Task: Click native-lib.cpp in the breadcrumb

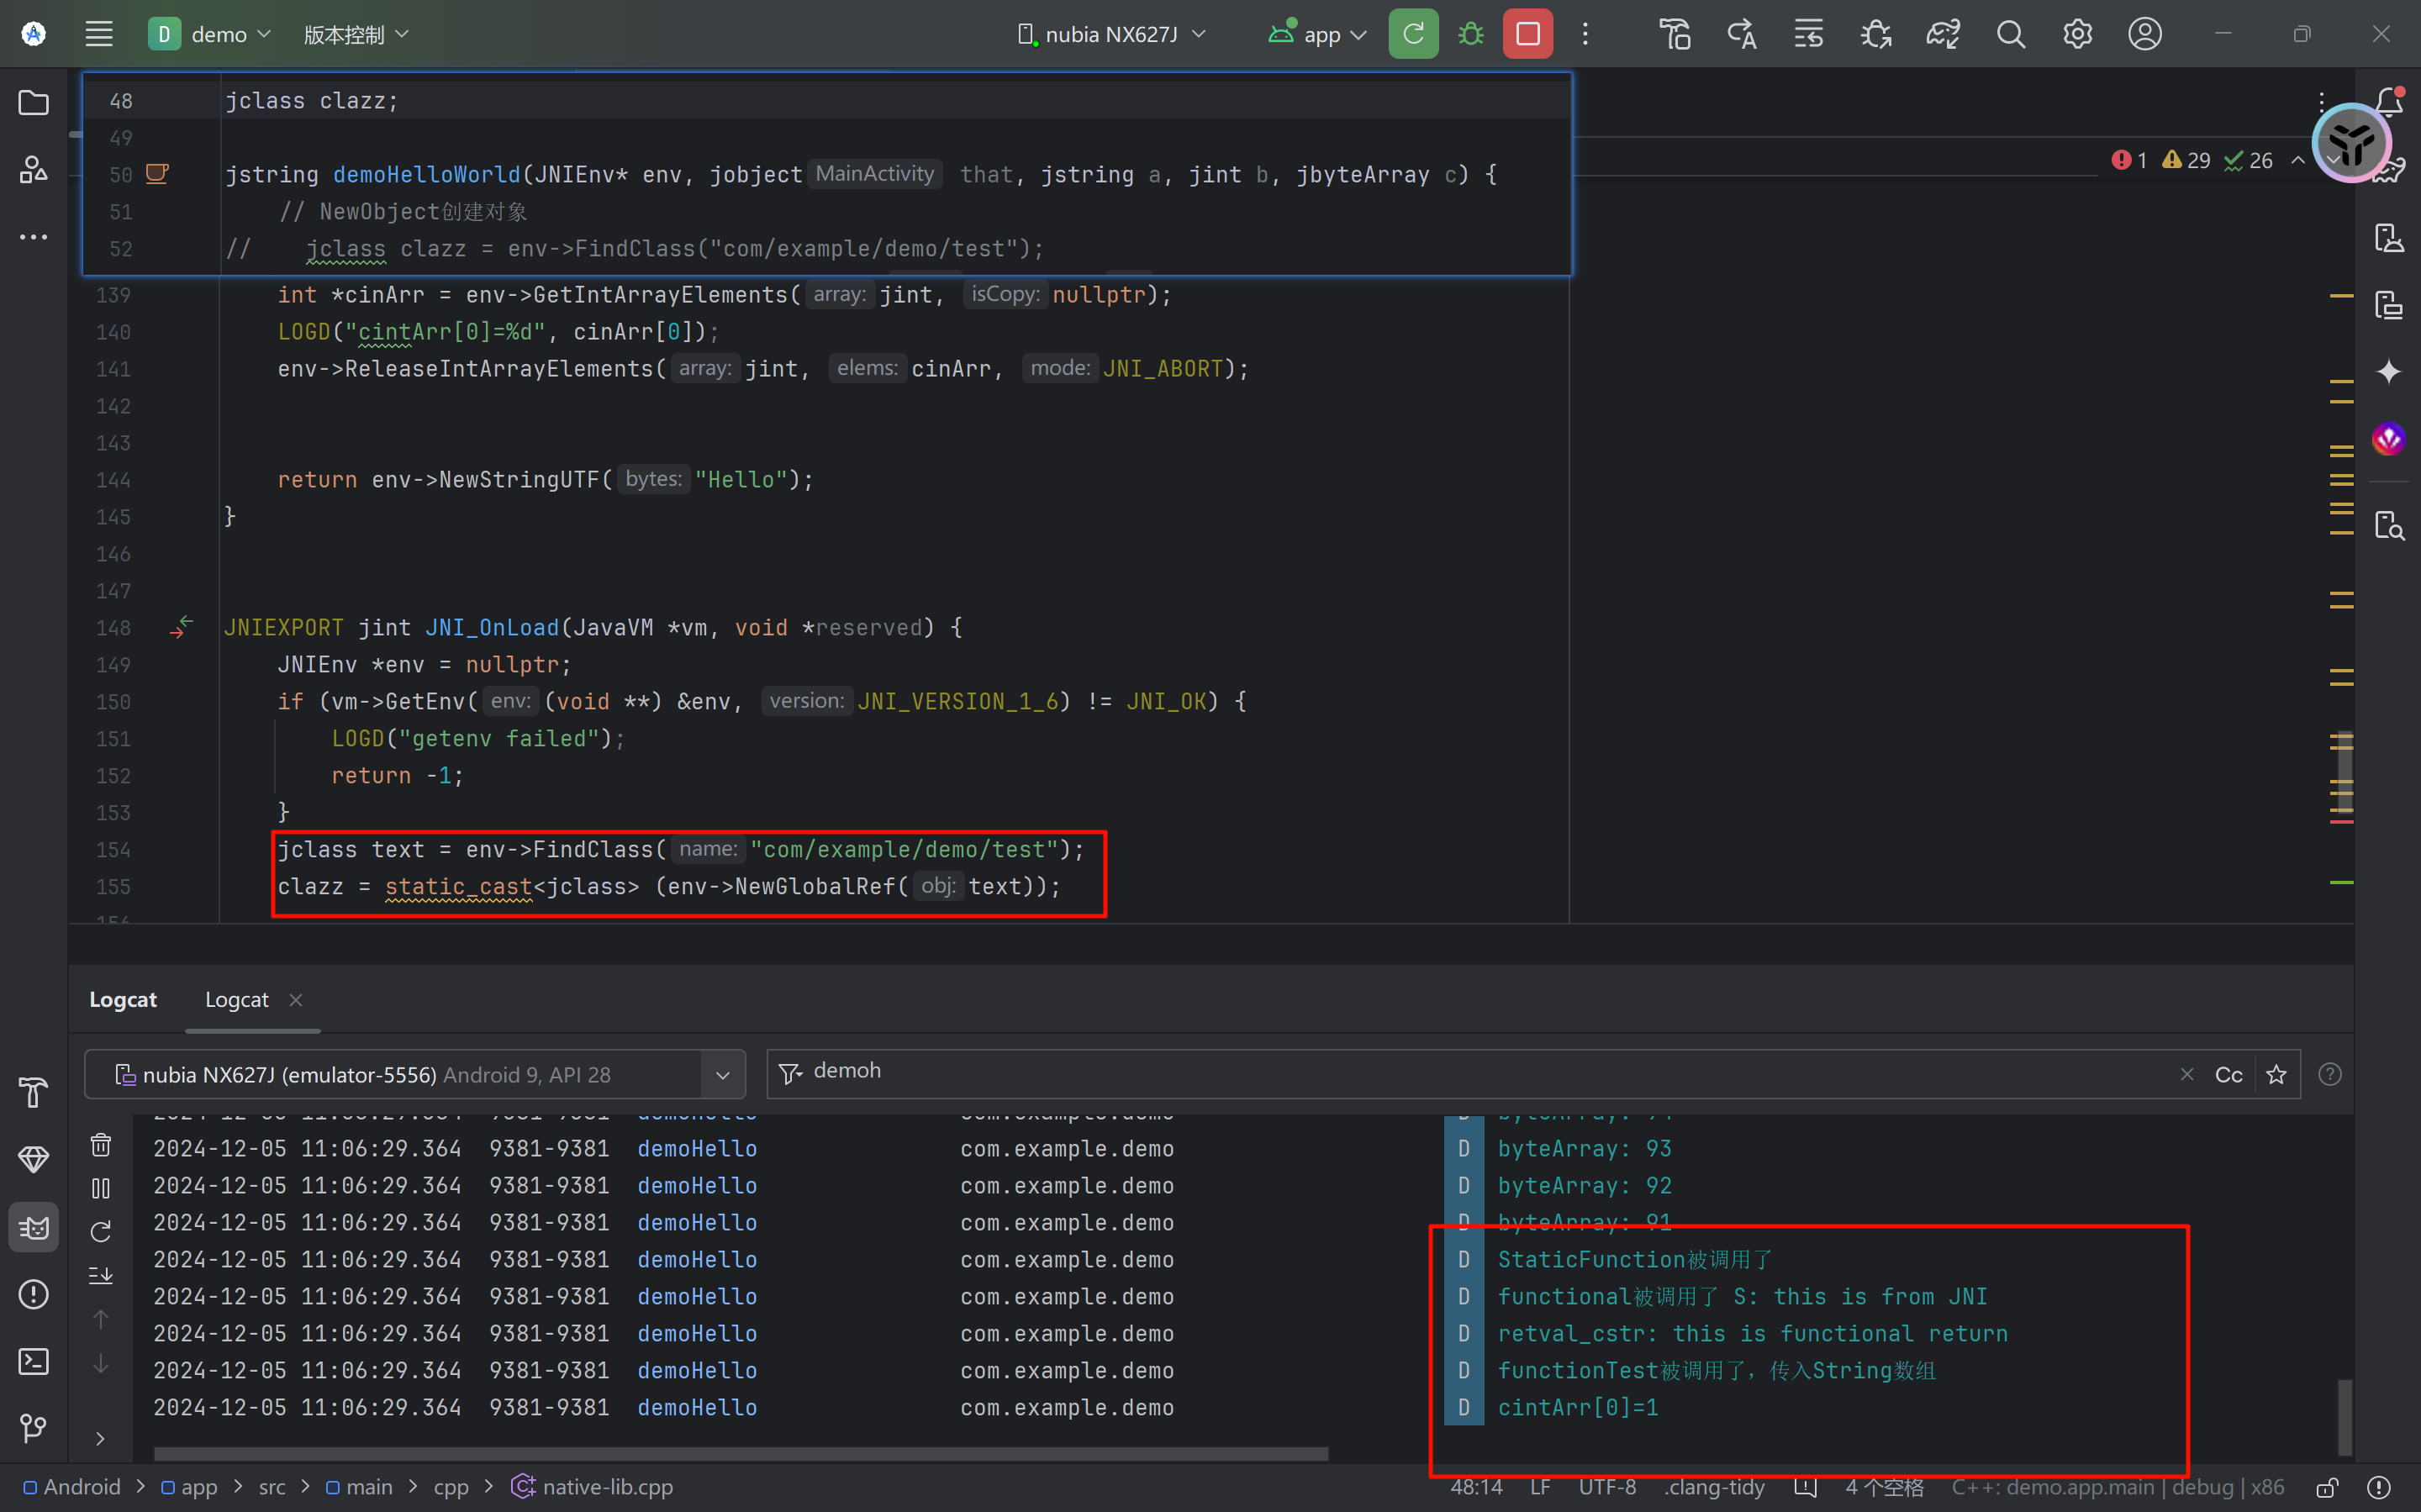Action: click(x=606, y=1487)
